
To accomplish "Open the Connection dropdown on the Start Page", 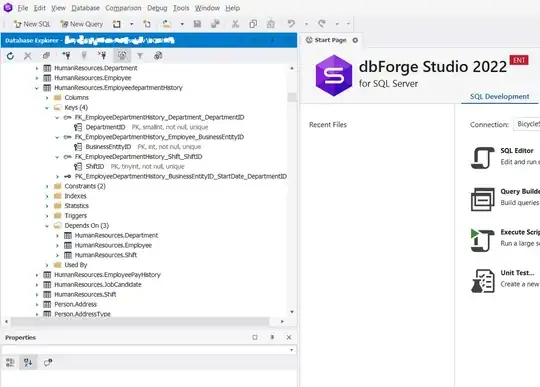I will pos(527,124).
